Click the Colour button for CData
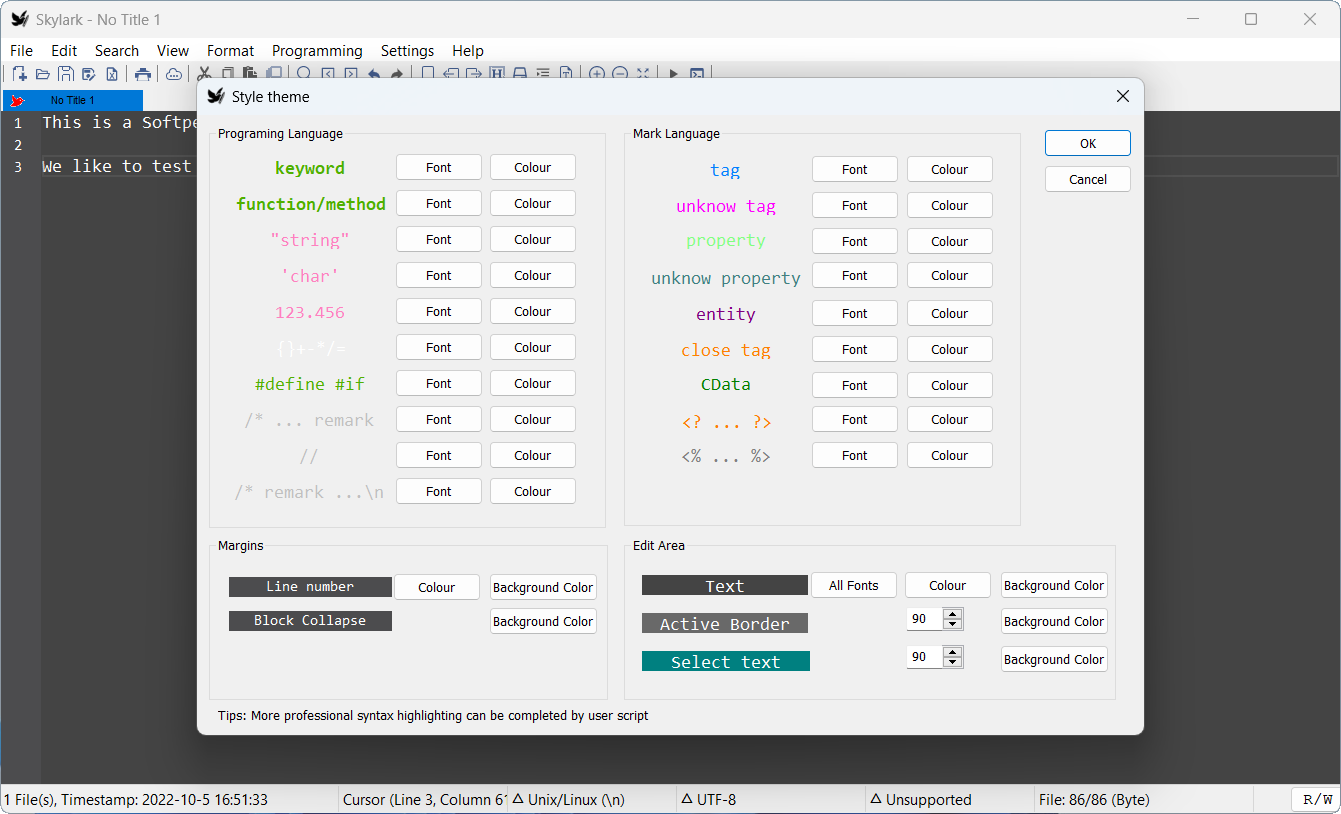 950,385
